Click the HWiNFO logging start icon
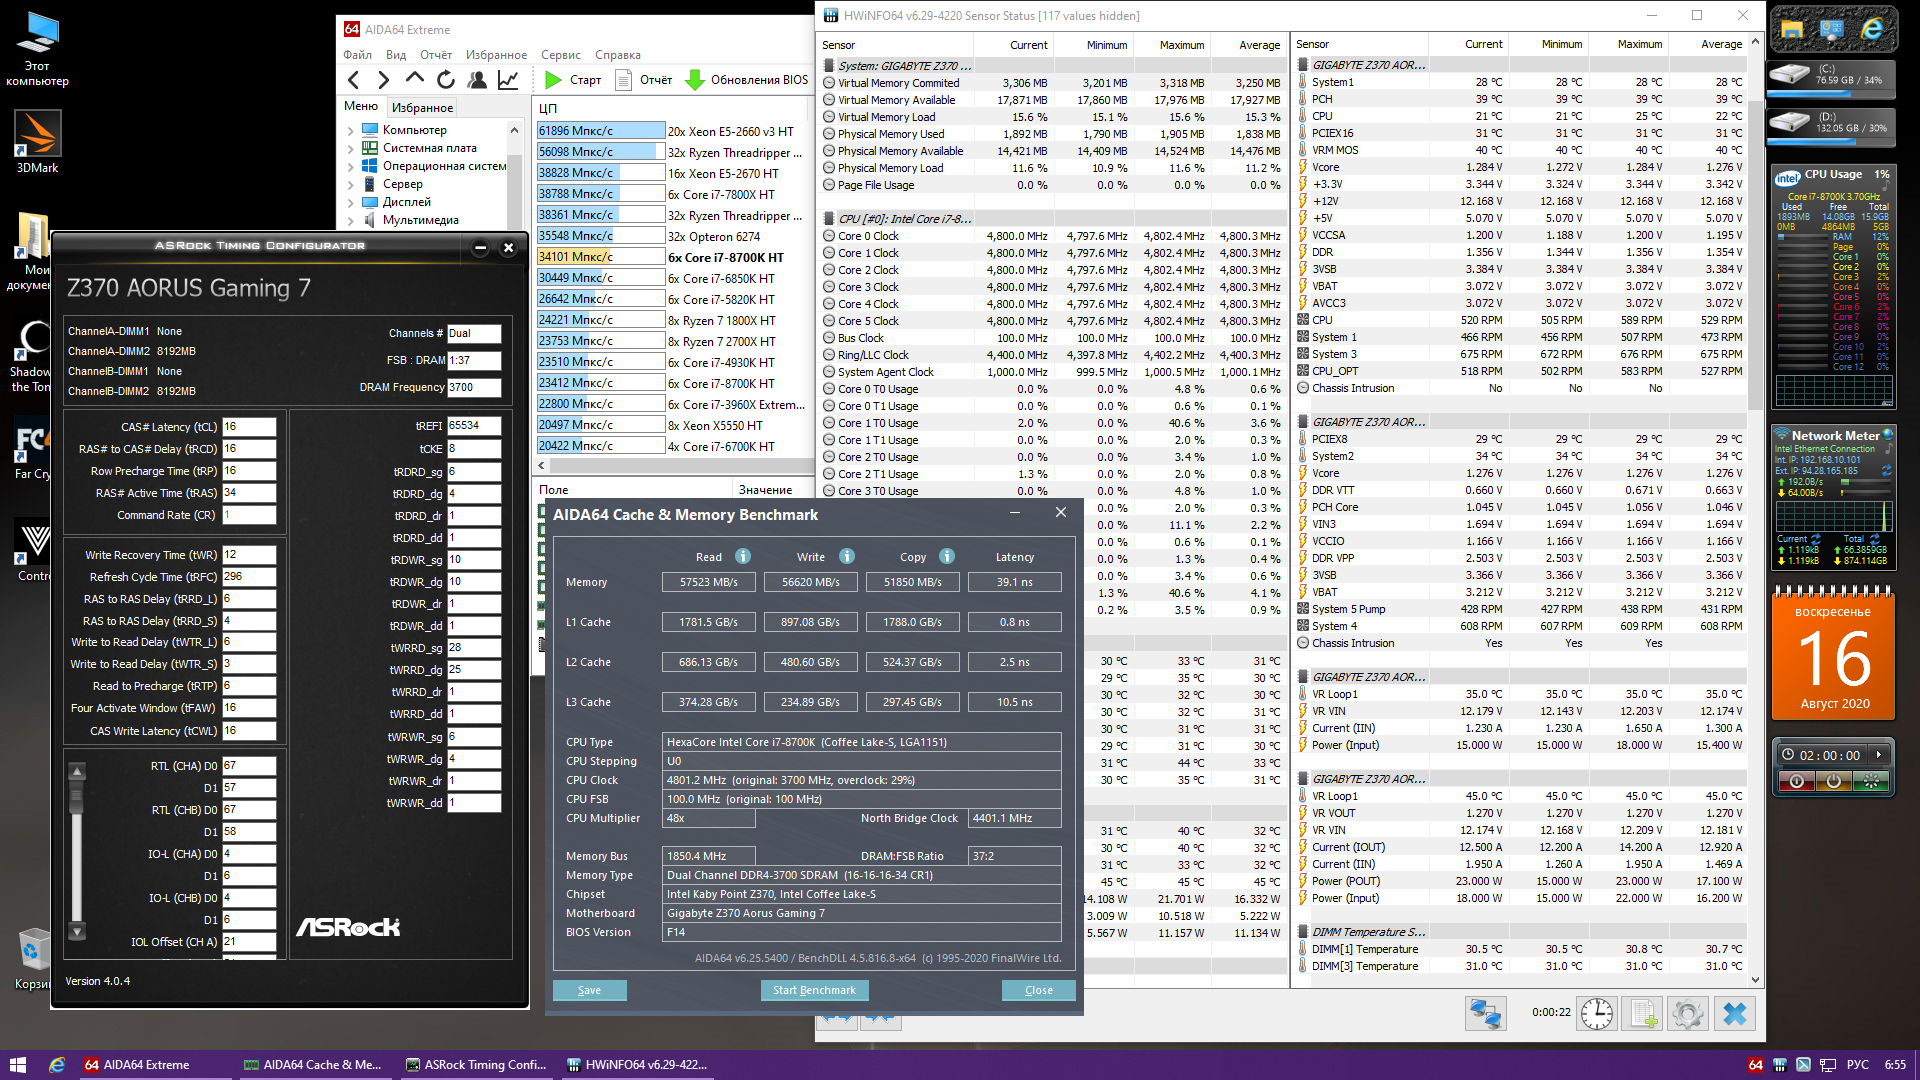Screen dimensions: 1920x1080 click(1642, 1013)
